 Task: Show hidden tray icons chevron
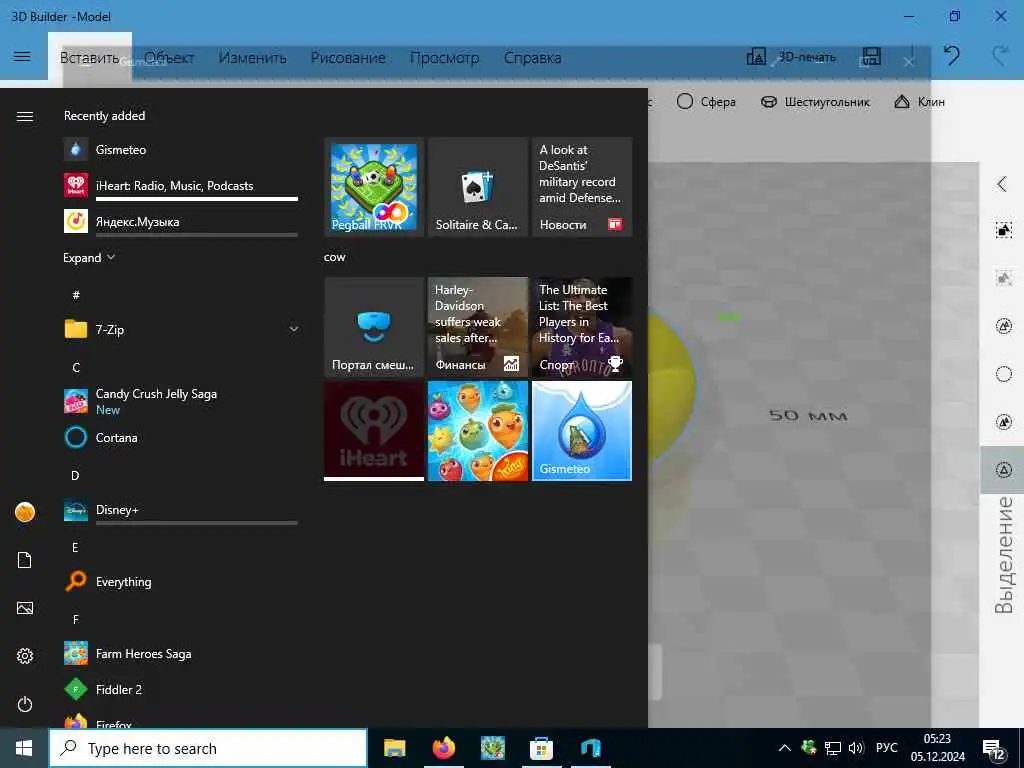coord(785,748)
